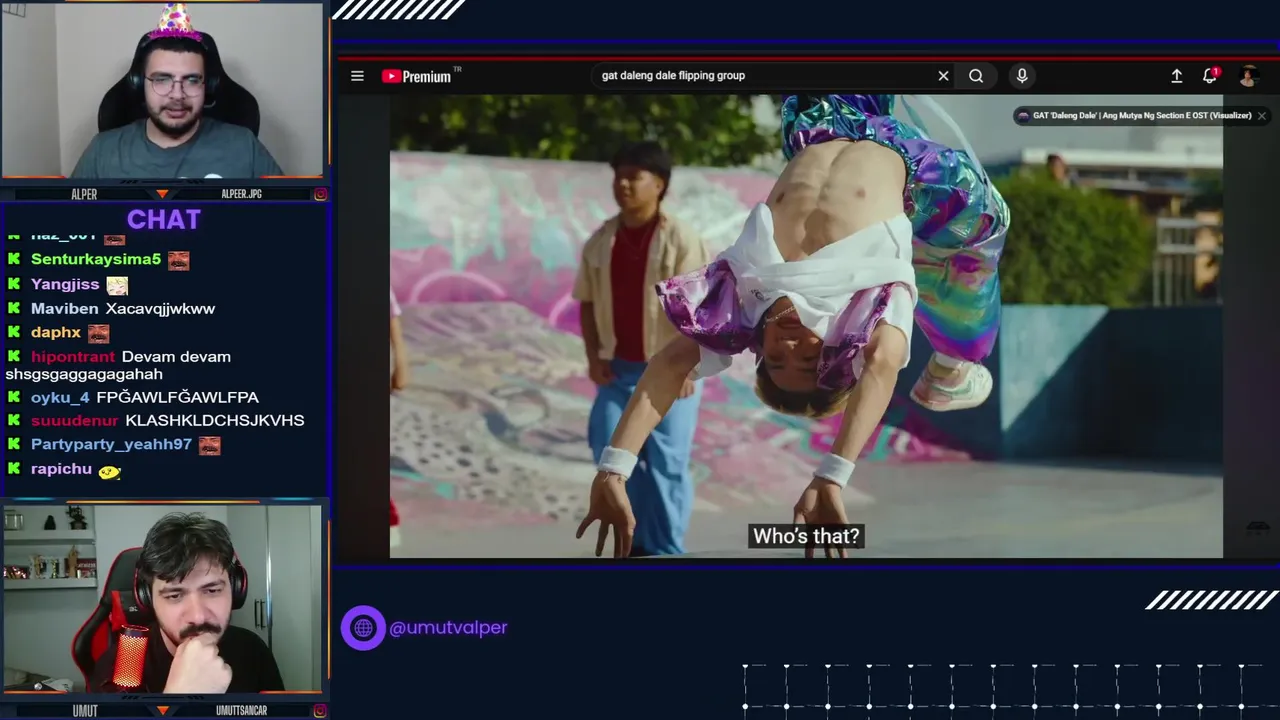
Task: Click the ALPEER.JPG label
Action: pyautogui.click(x=241, y=194)
